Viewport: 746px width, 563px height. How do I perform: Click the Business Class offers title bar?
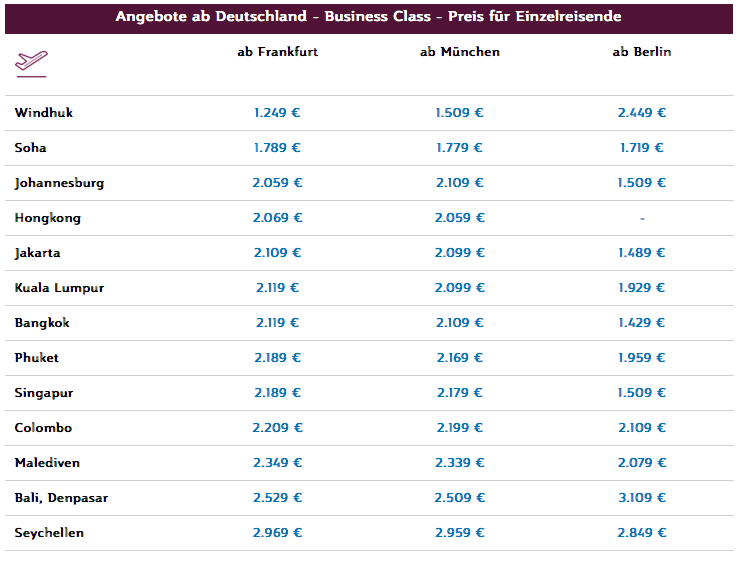[x=368, y=17]
